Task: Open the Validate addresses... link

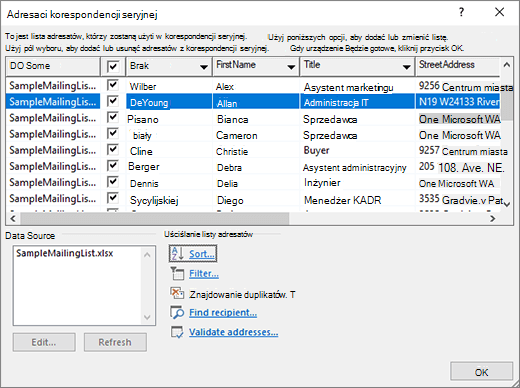Action: (x=234, y=332)
